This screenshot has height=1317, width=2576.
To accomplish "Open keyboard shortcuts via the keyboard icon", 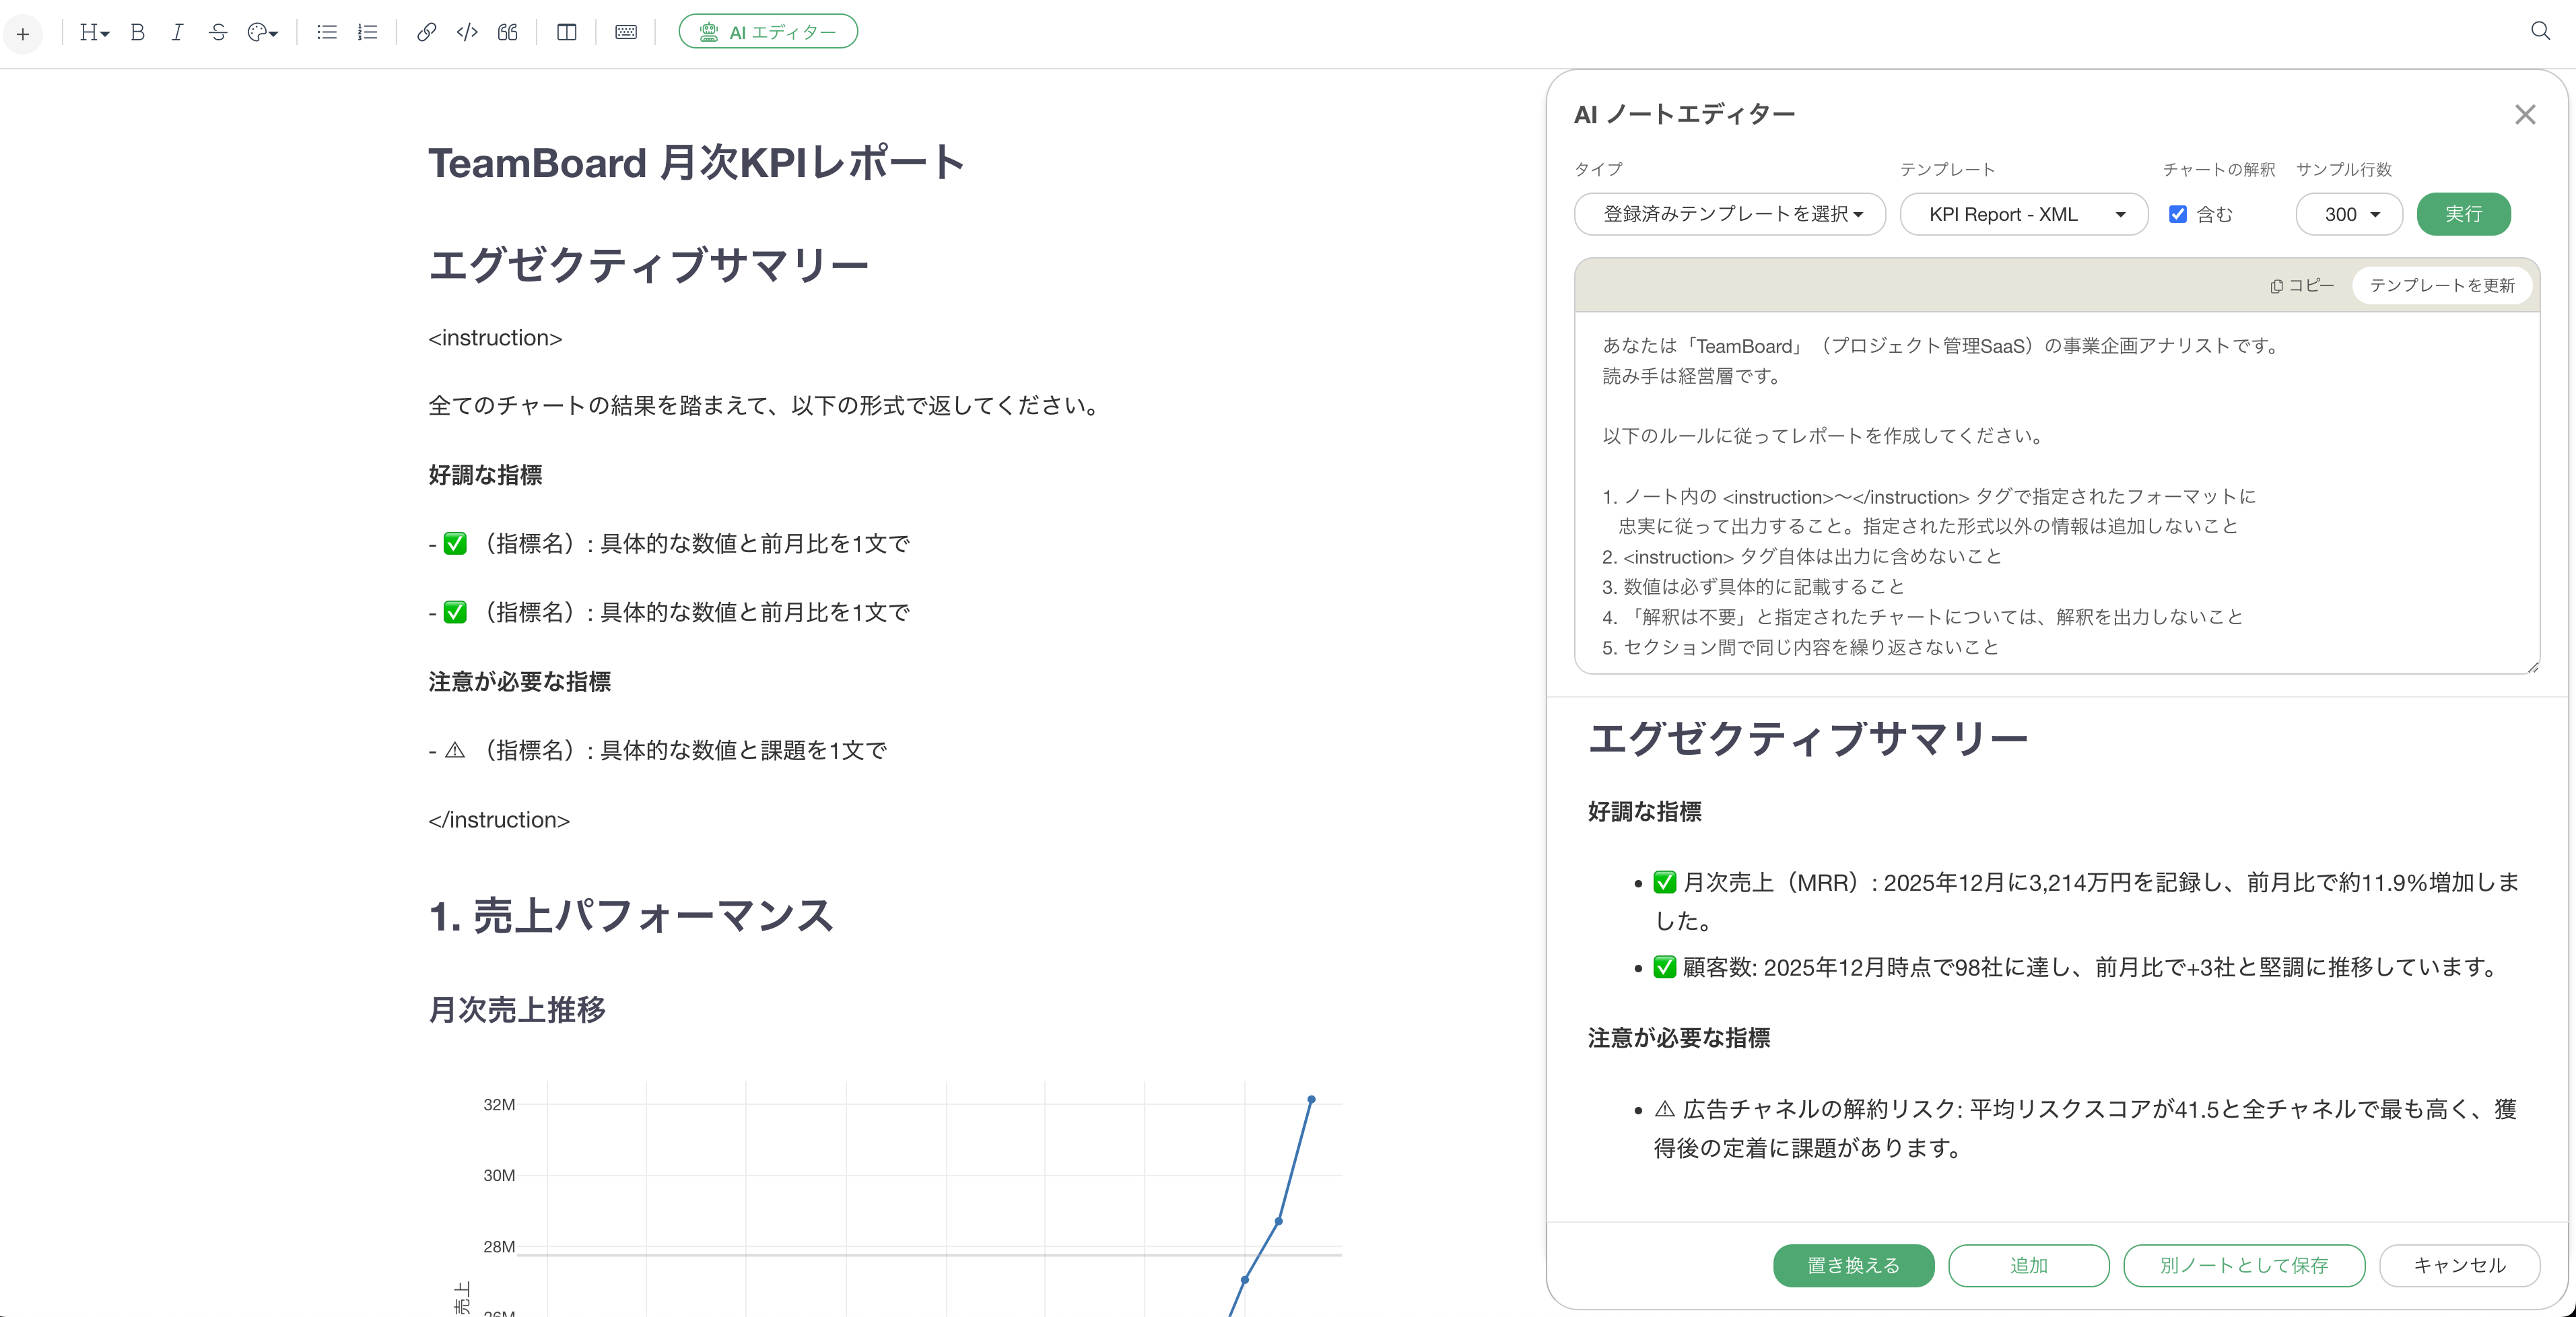I will click(626, 32).
